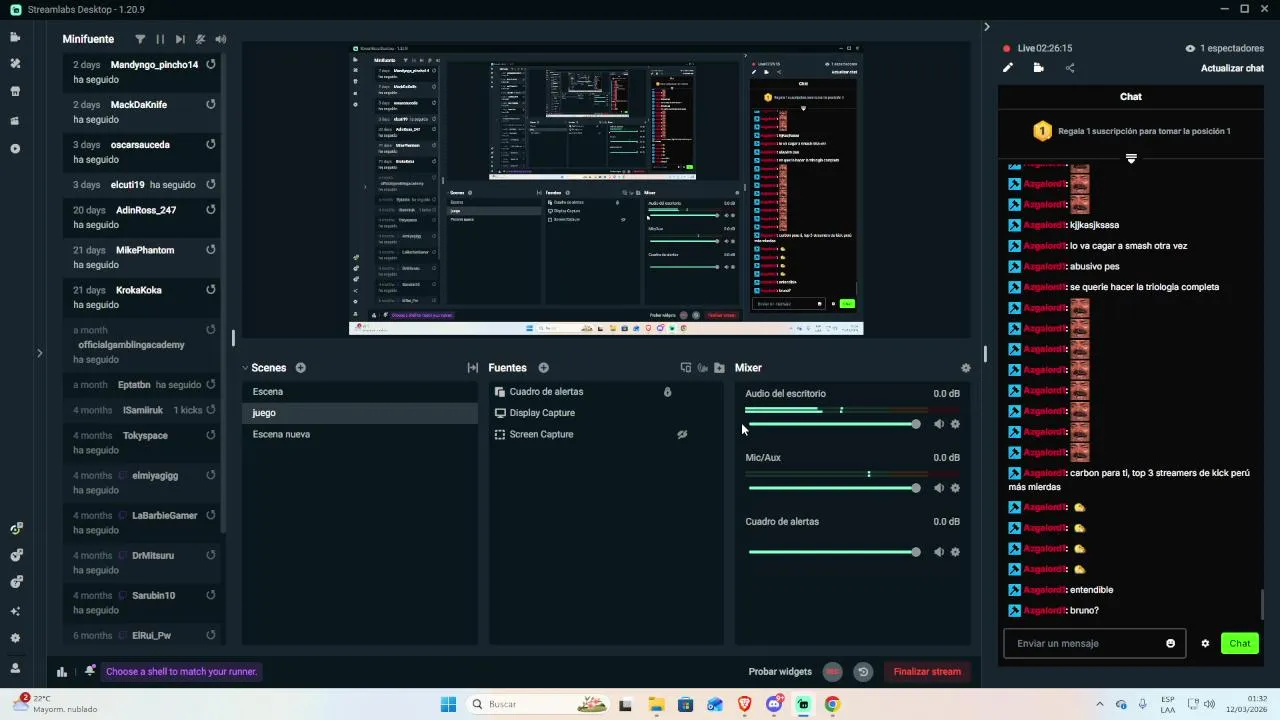Add a new scene with plus icon
This screenshot has width=1280, height=720.
[300, 368]
